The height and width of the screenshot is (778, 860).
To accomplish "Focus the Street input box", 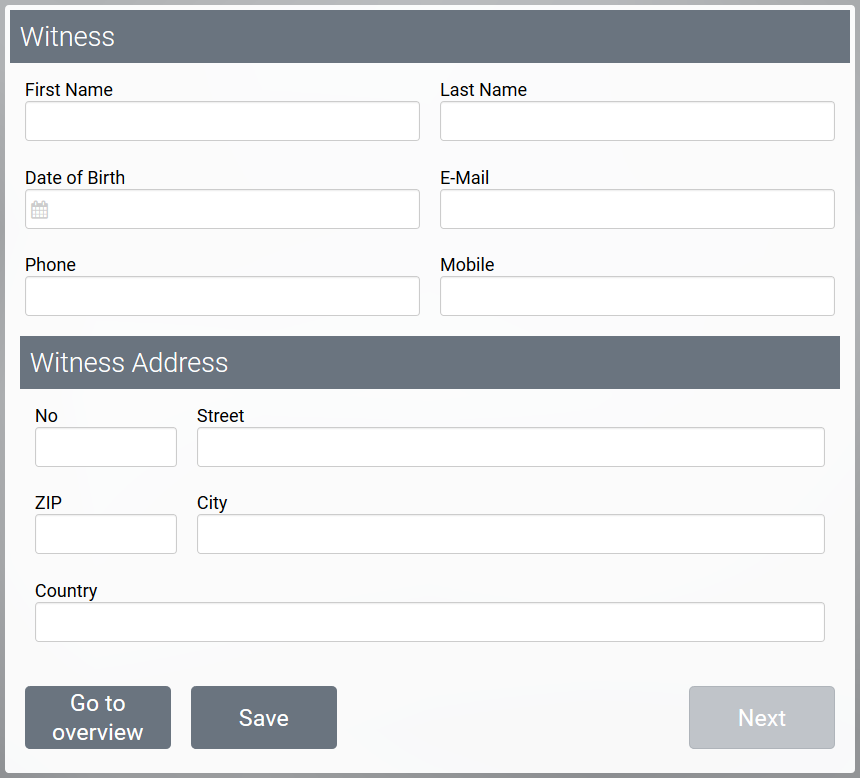I will click(x=510, y=447).
